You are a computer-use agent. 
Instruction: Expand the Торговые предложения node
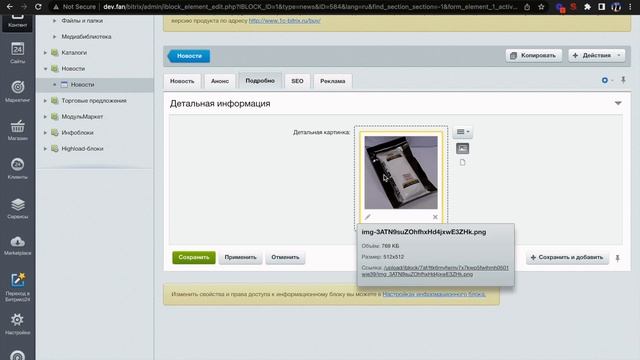45,100
